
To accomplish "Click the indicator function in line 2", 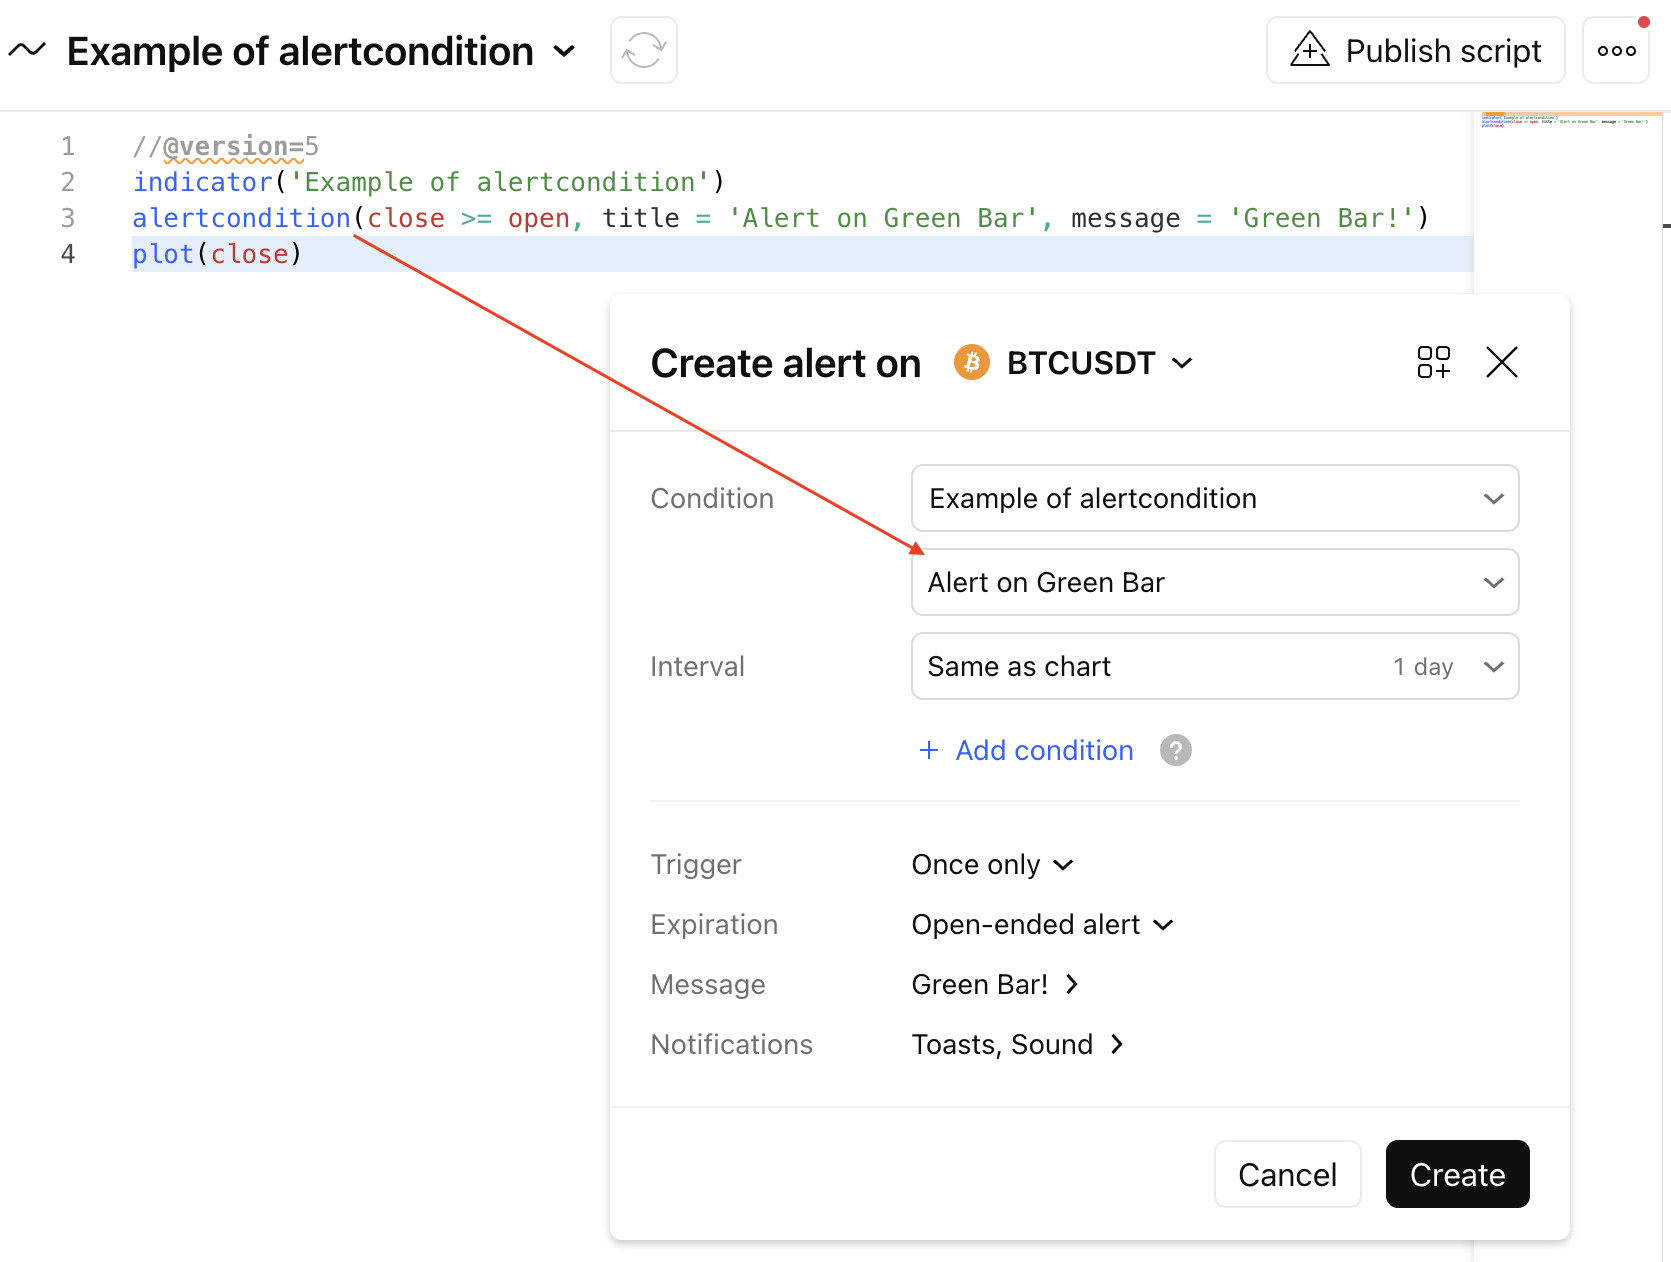I will pyautogui.click(x=203, y=182).
